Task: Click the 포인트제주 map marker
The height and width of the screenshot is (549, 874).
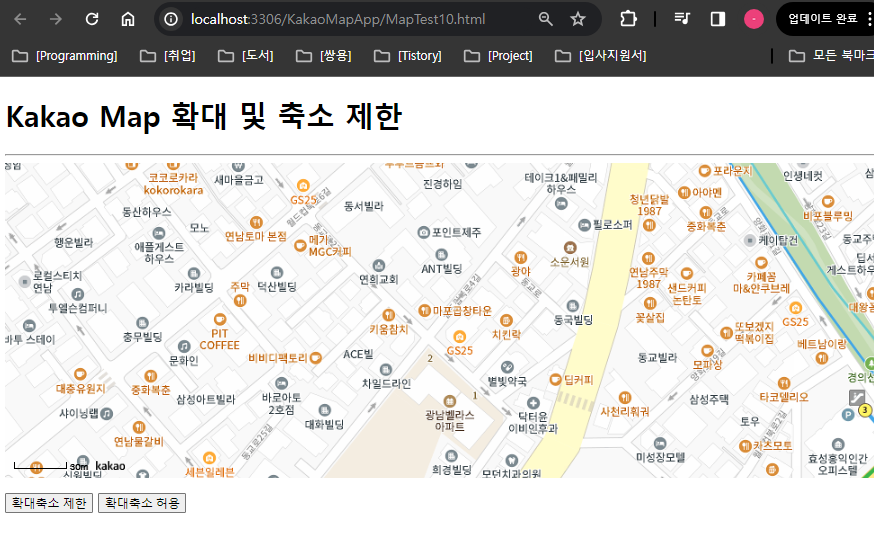Action: point(424,232)
